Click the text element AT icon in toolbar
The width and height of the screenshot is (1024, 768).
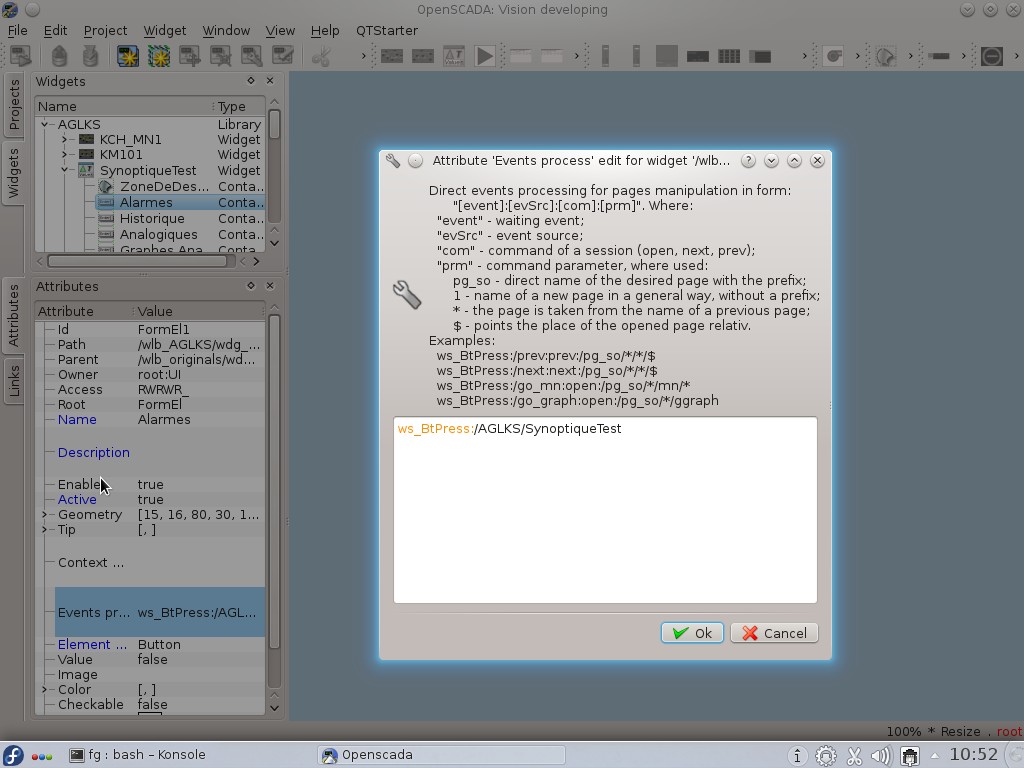point(453,56)
